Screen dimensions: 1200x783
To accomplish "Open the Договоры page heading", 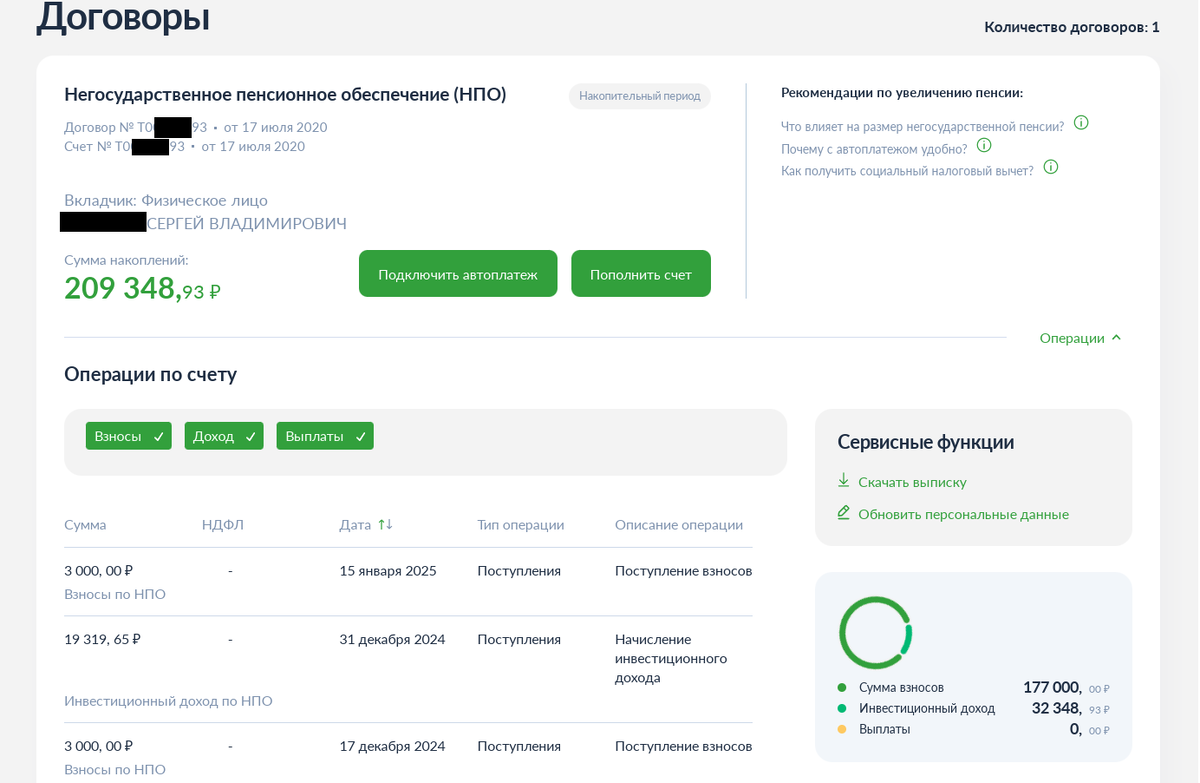I will 122,18.
